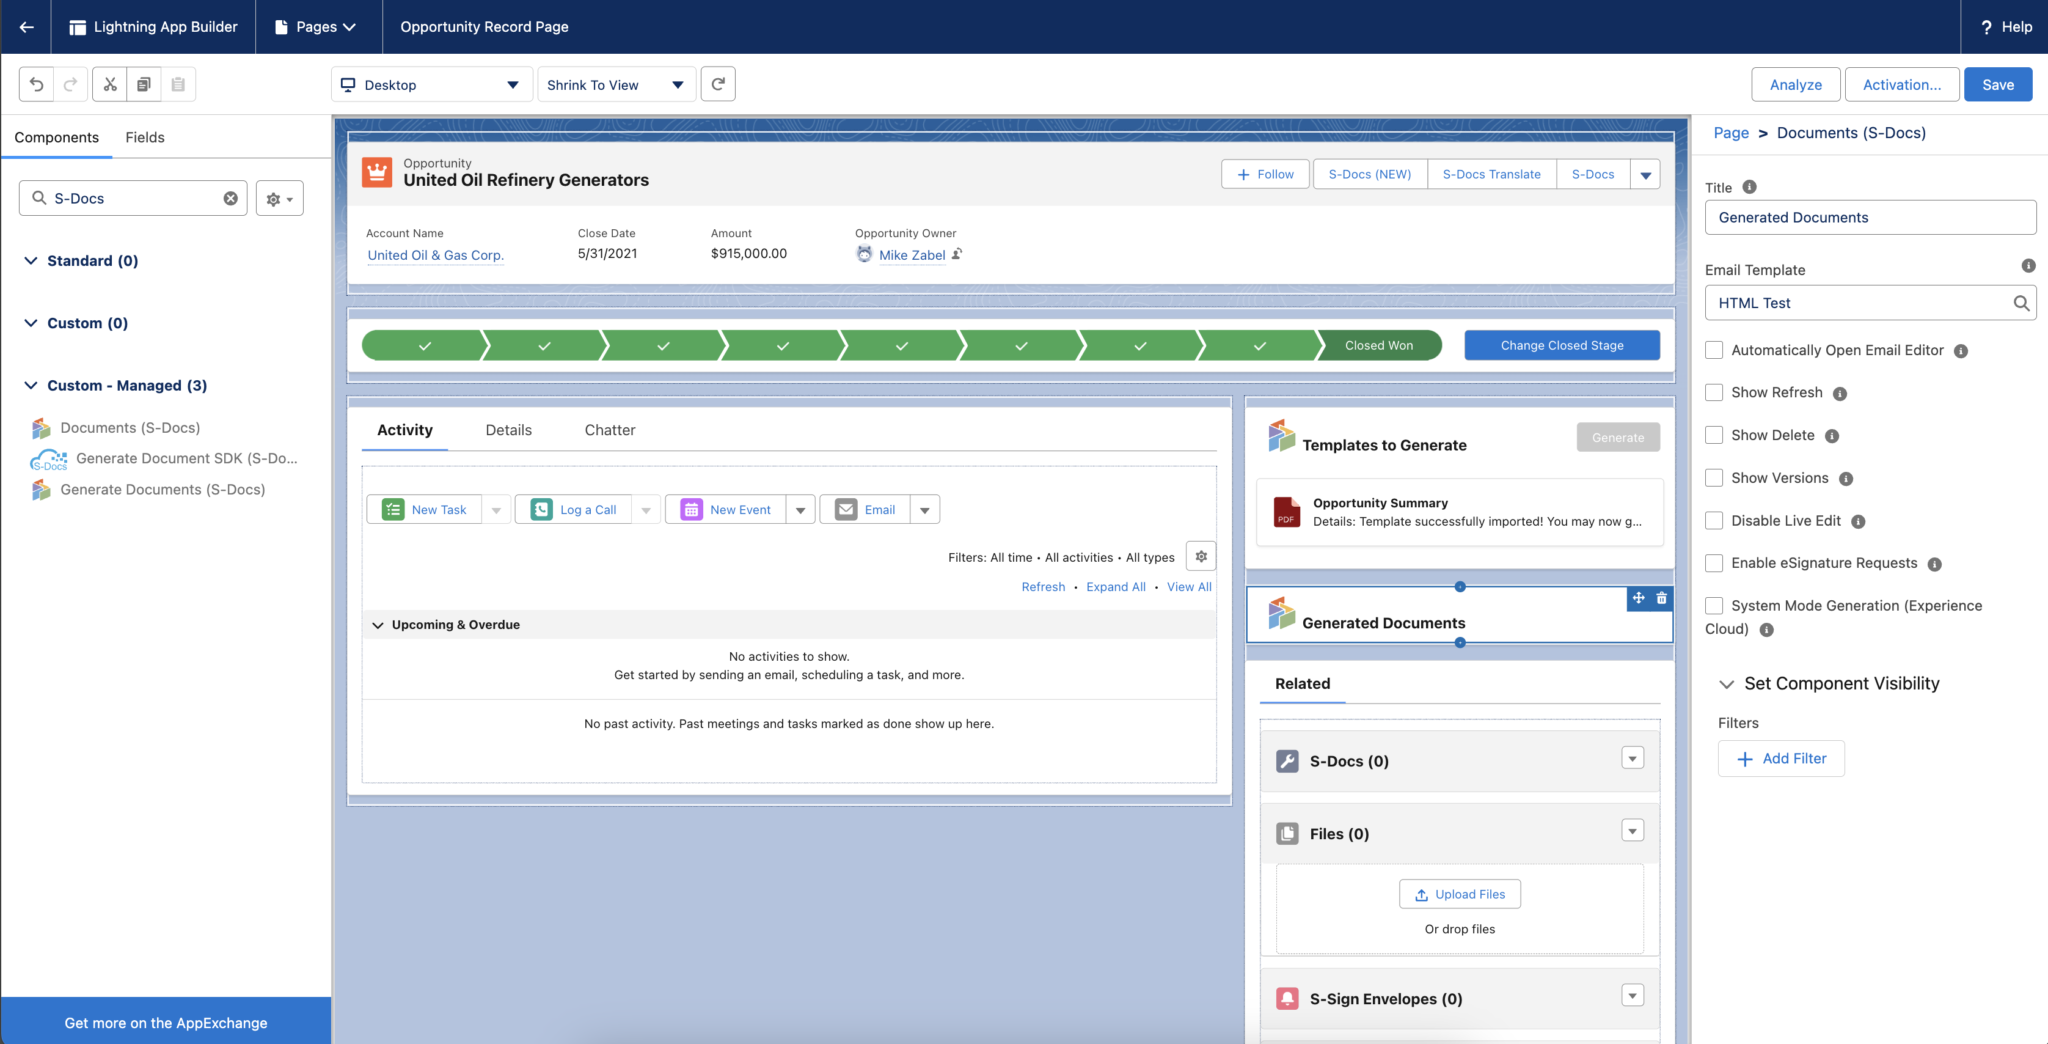Save the Opportunity Record Page

[x=1997, y=84]
